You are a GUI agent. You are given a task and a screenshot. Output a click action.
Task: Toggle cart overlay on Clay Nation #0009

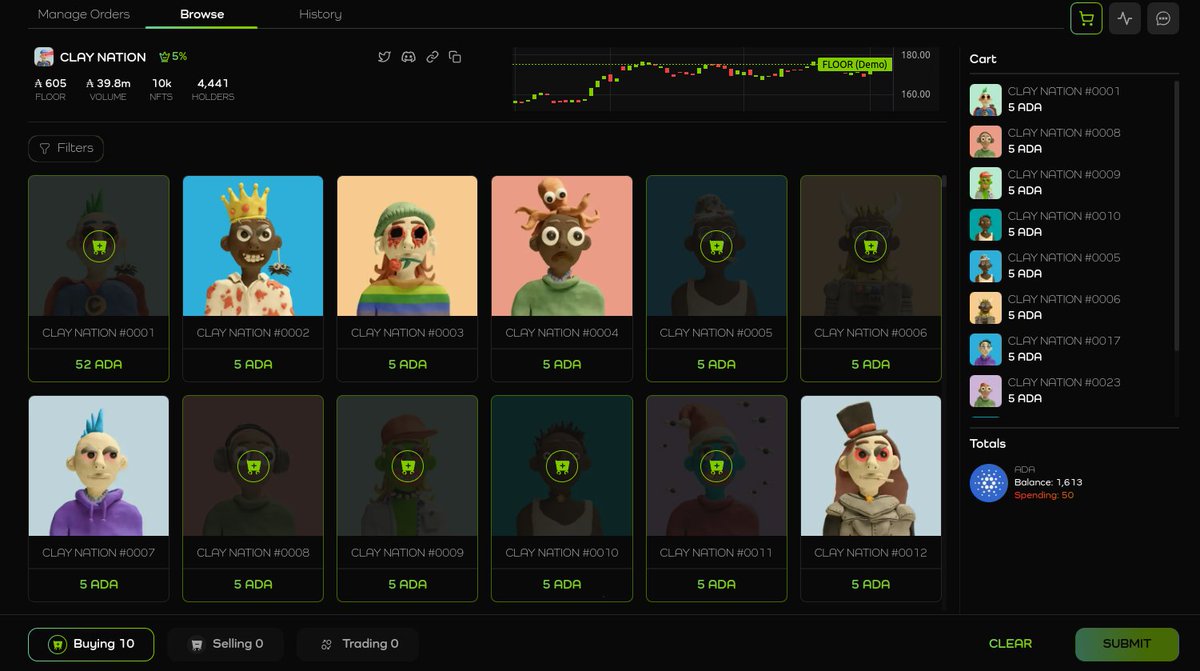click(407, 466)
